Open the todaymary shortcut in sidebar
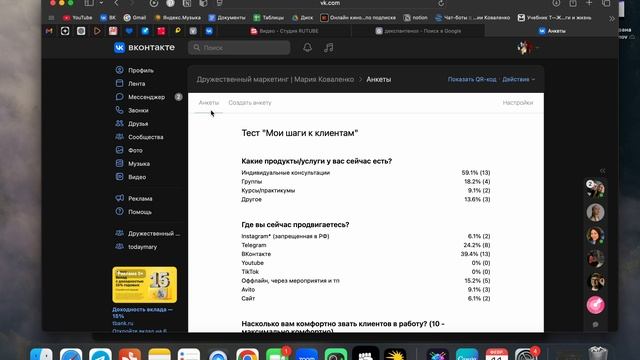This screenshot has width=640, height=360. tap(136, 247)
